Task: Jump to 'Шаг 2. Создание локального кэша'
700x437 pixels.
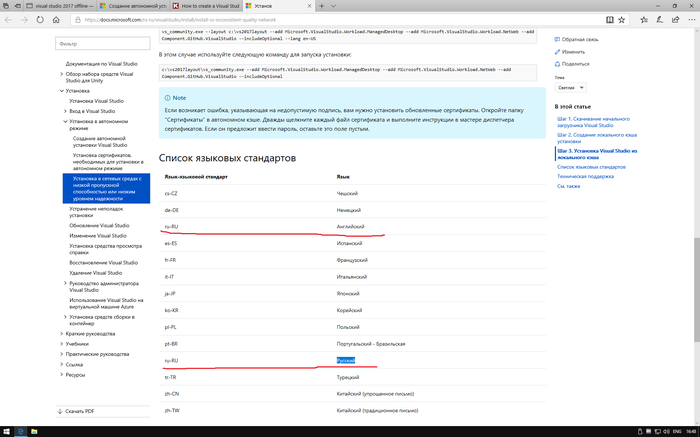Action: [597, 138]
